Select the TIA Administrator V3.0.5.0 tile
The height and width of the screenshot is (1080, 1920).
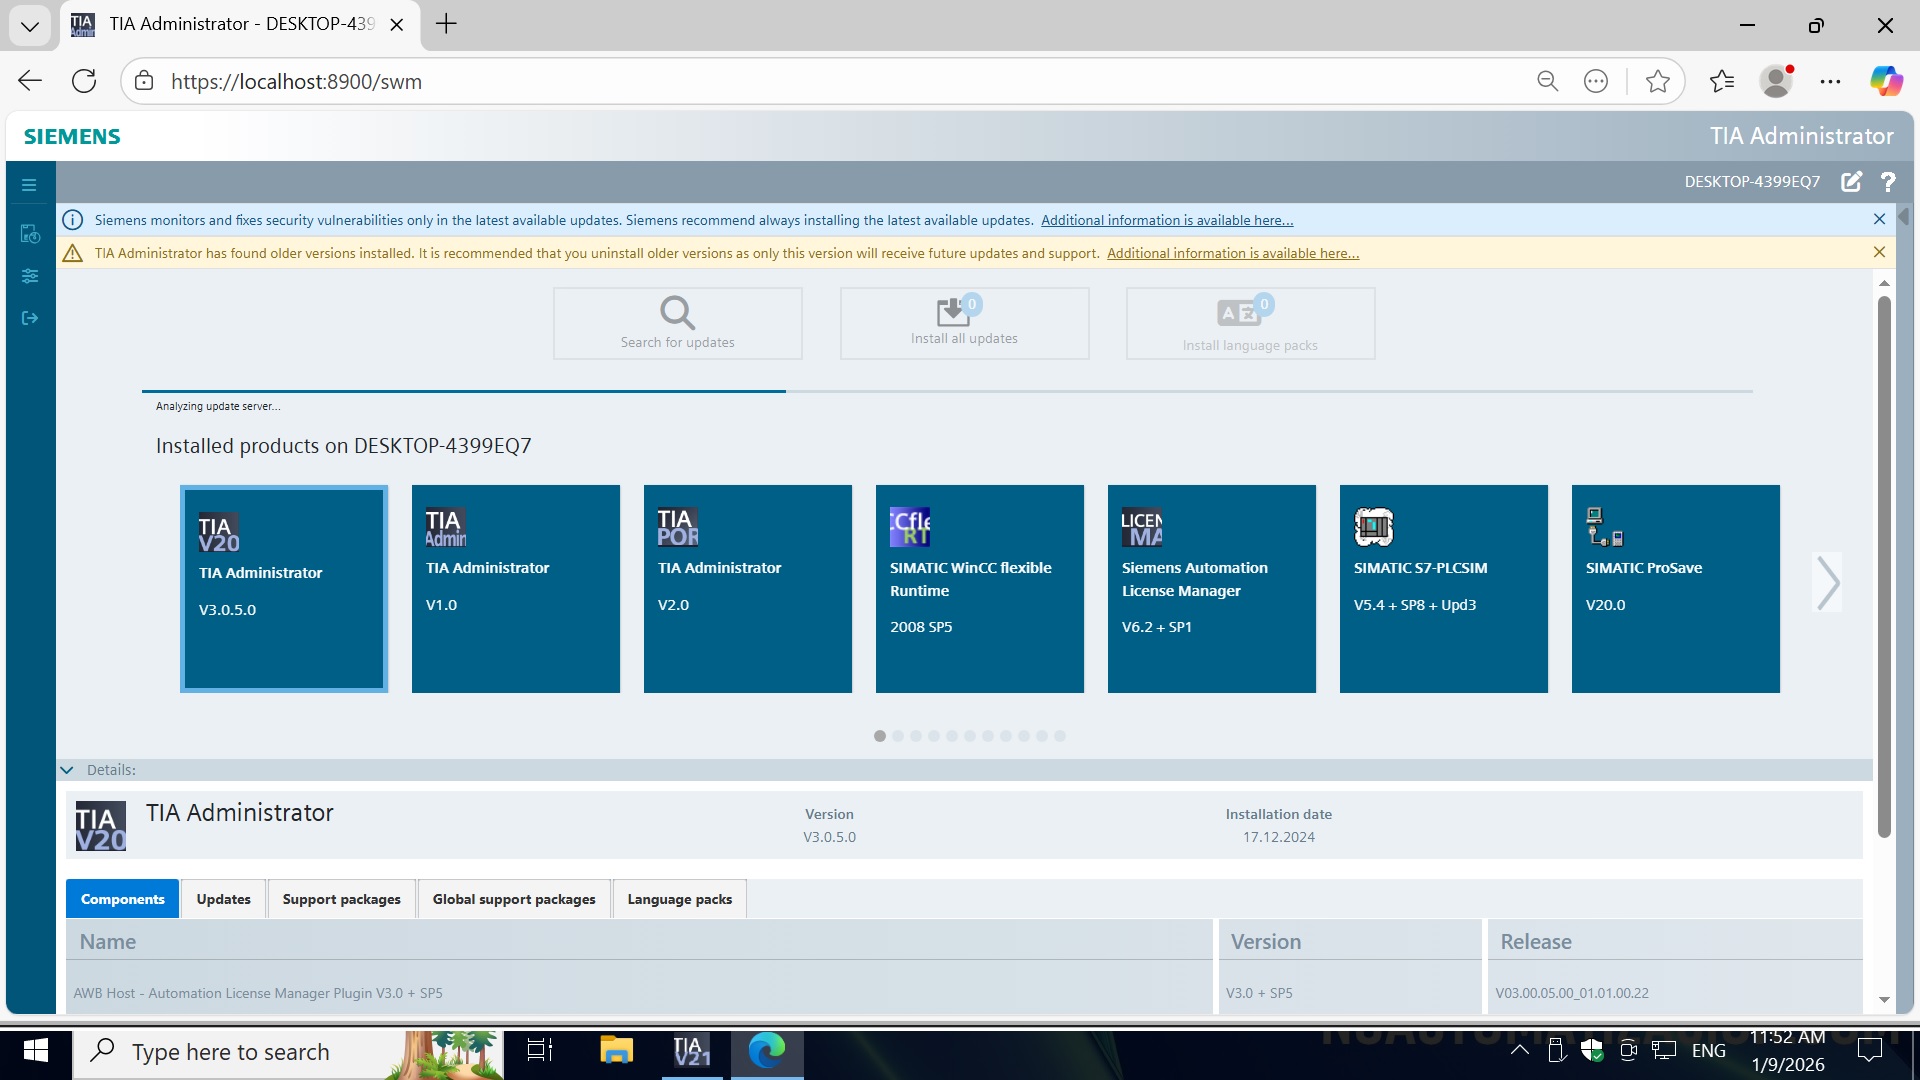pos(284,589)
